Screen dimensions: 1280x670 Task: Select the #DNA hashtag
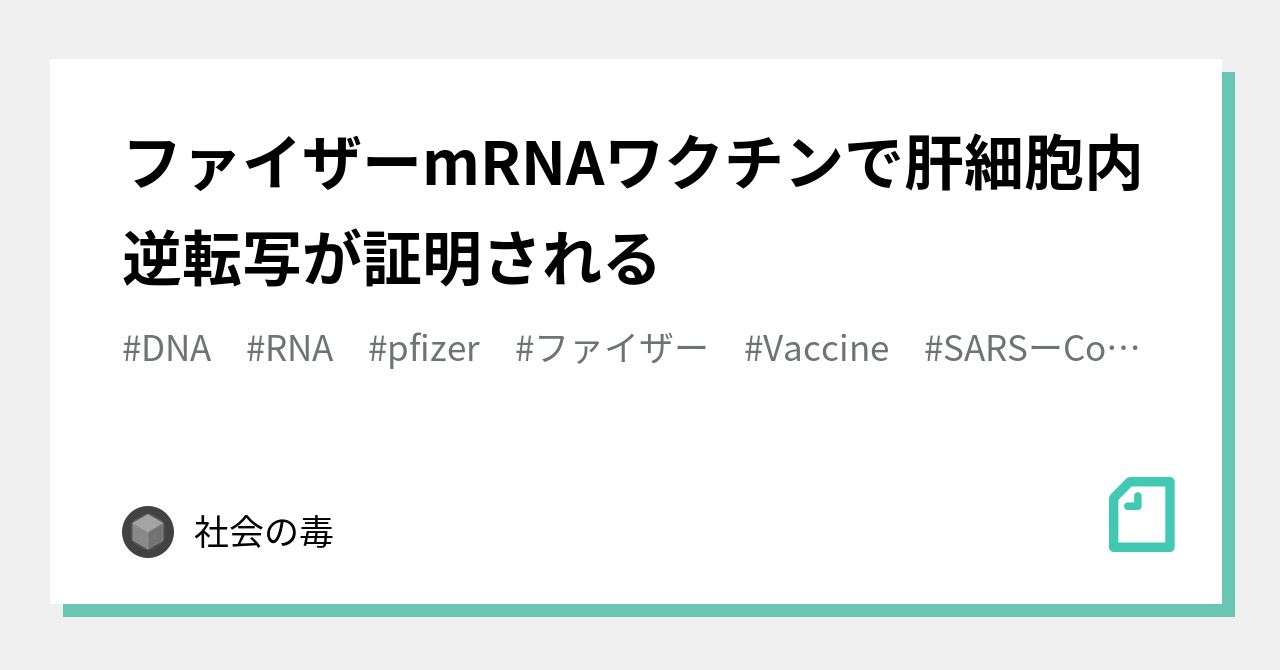pos(167,349)
